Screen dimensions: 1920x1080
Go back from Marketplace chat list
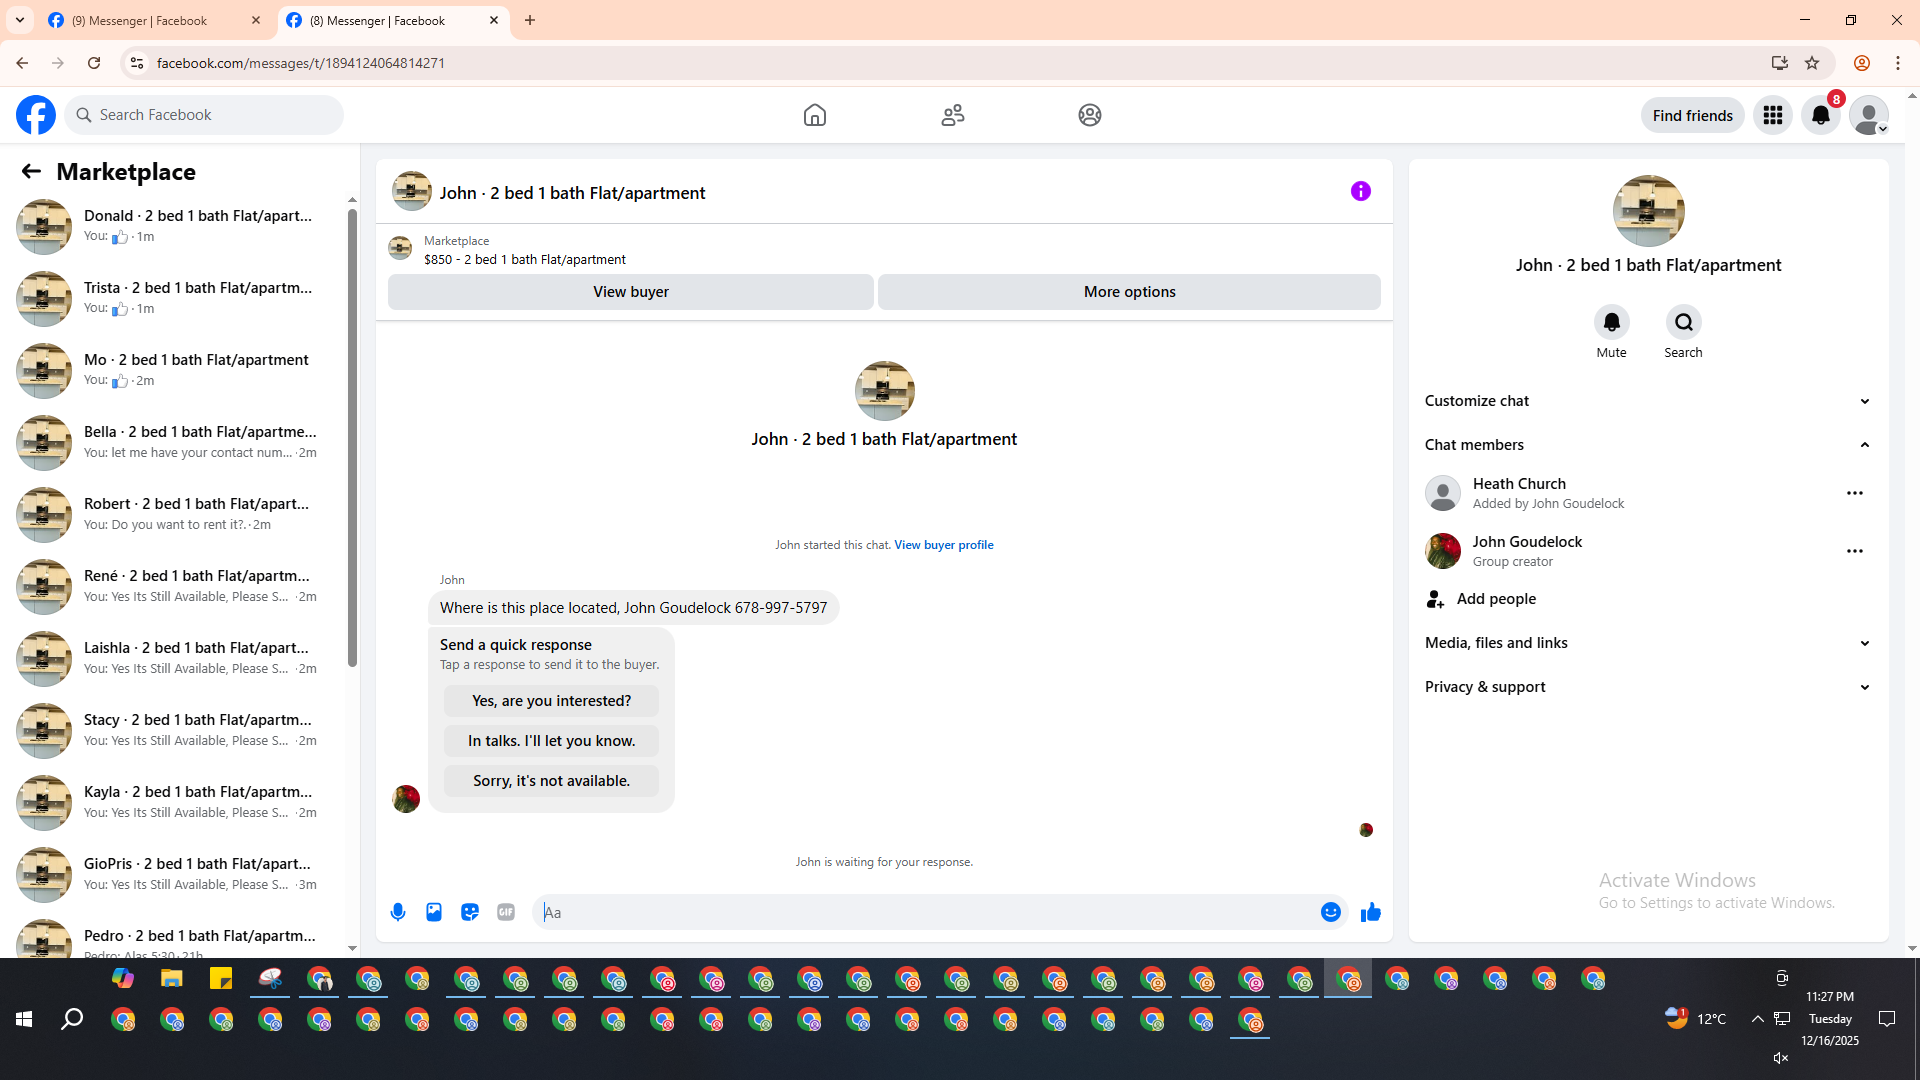click(x=31, y=171)
